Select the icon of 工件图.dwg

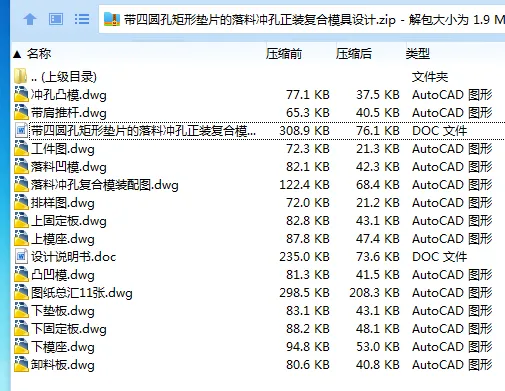[x=21, y=148]
